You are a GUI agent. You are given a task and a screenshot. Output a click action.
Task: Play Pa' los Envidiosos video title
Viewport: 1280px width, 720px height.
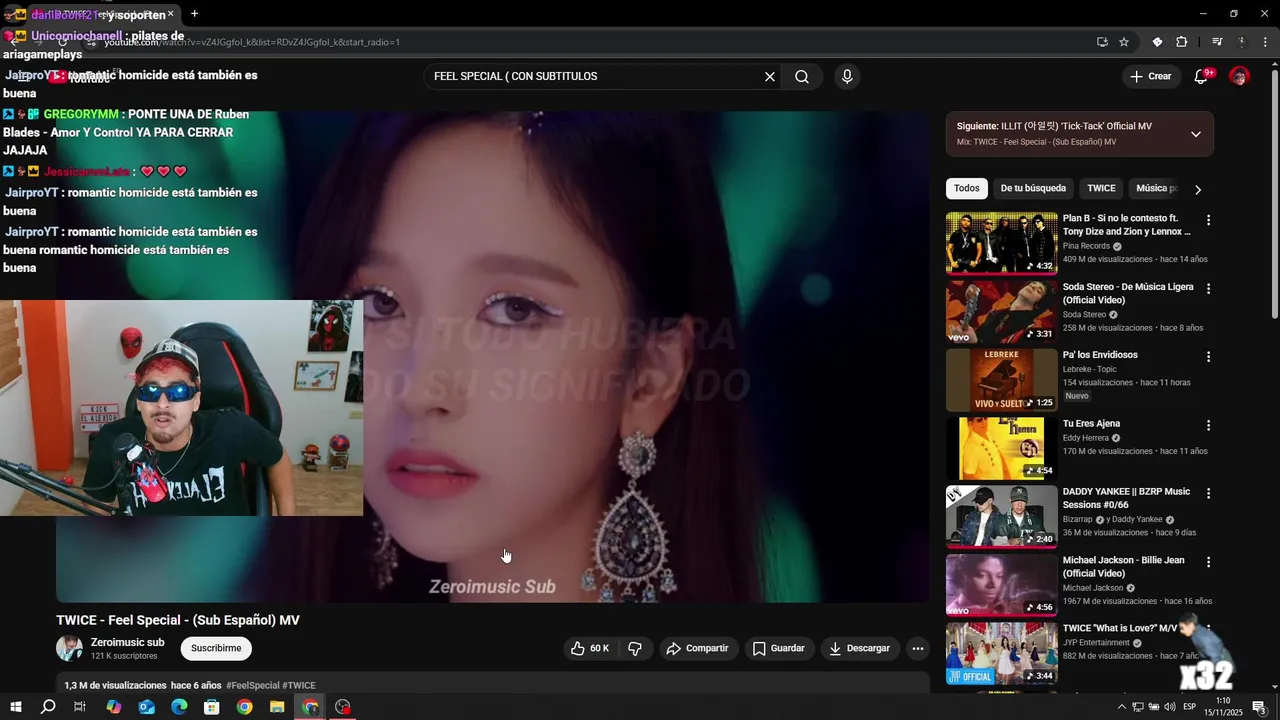coord(1100,355)
